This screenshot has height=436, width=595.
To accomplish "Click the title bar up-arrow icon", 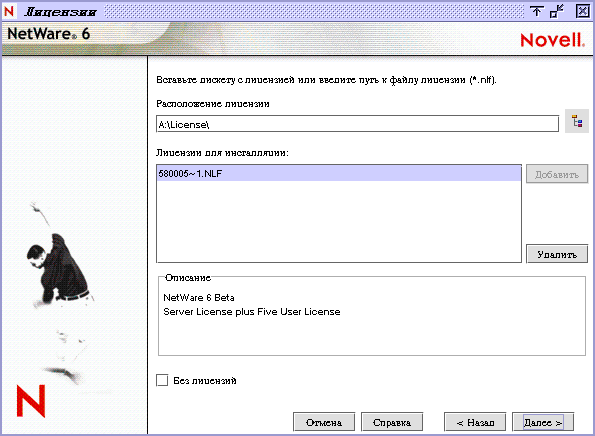I will coord(537,11).
